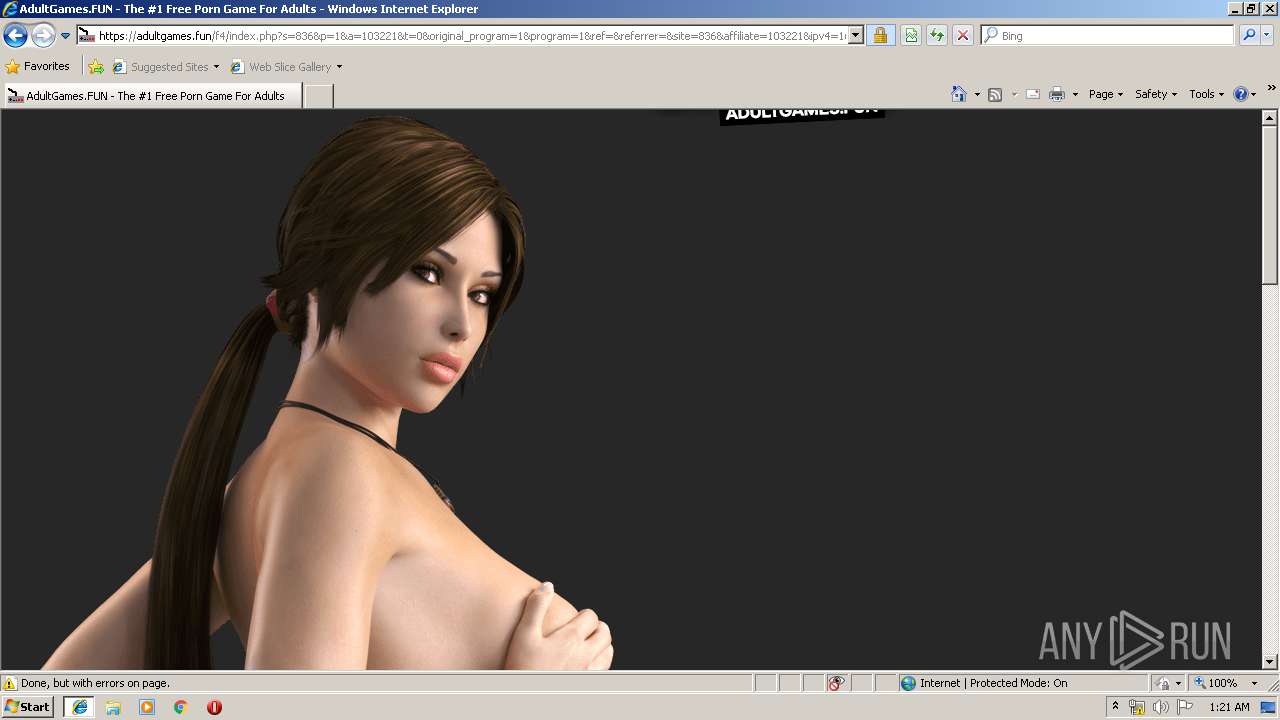Show hidden tray icons arrow

(1115, 707)
